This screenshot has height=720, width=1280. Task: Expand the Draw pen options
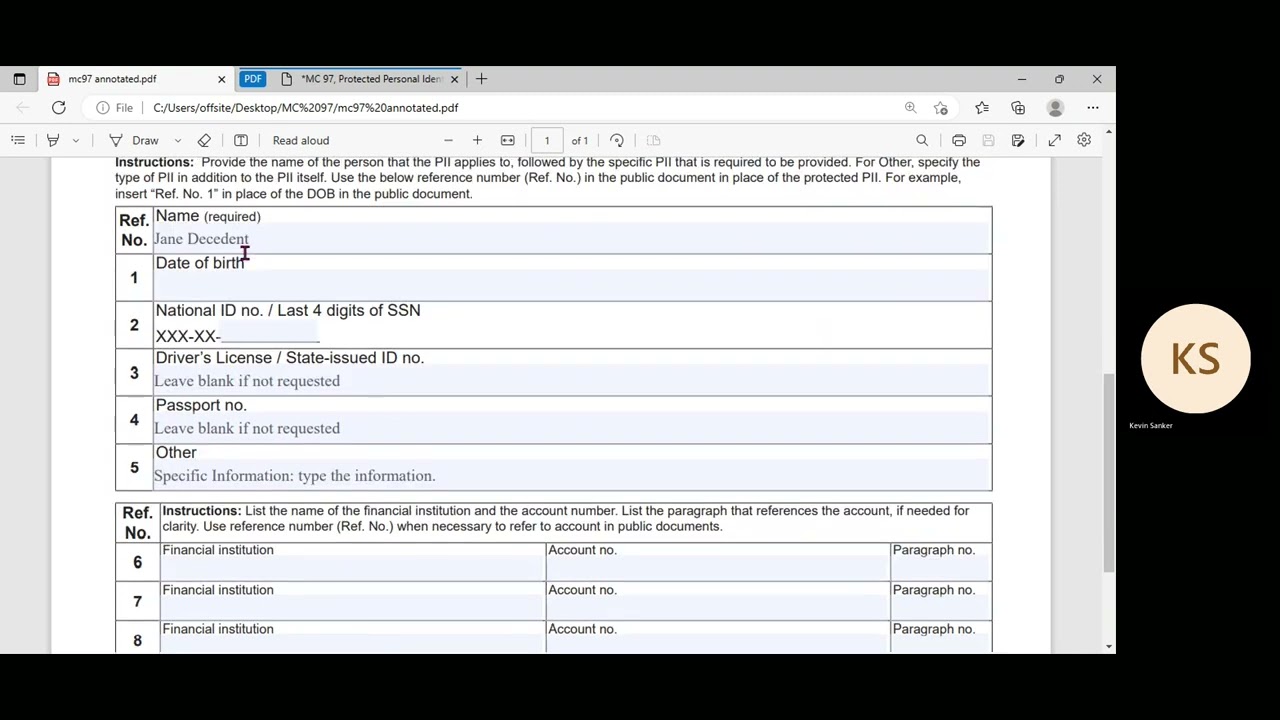(x=178, y=141)
